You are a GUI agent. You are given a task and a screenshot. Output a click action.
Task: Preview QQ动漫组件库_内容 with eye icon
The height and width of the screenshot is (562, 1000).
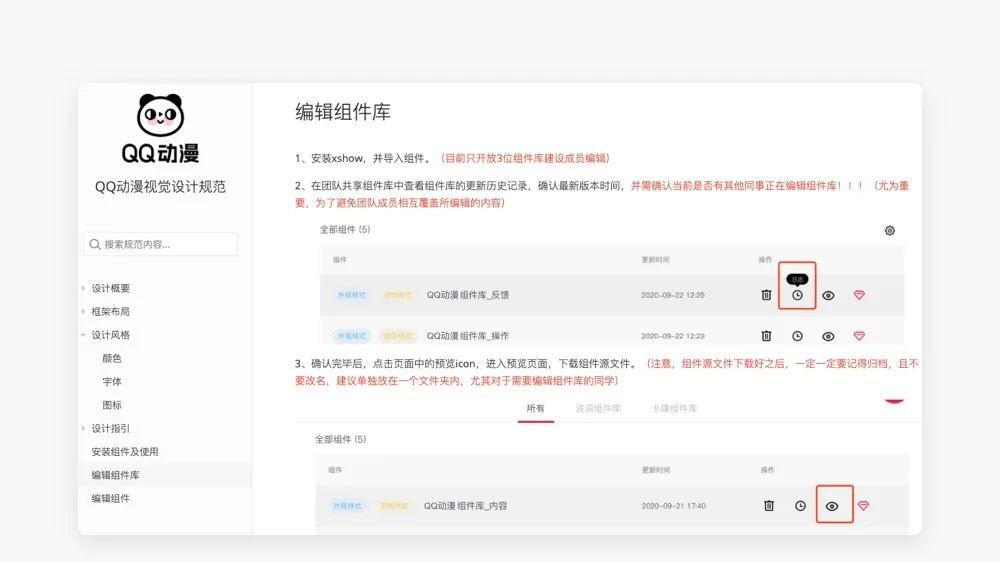click(x=832, y=506)
